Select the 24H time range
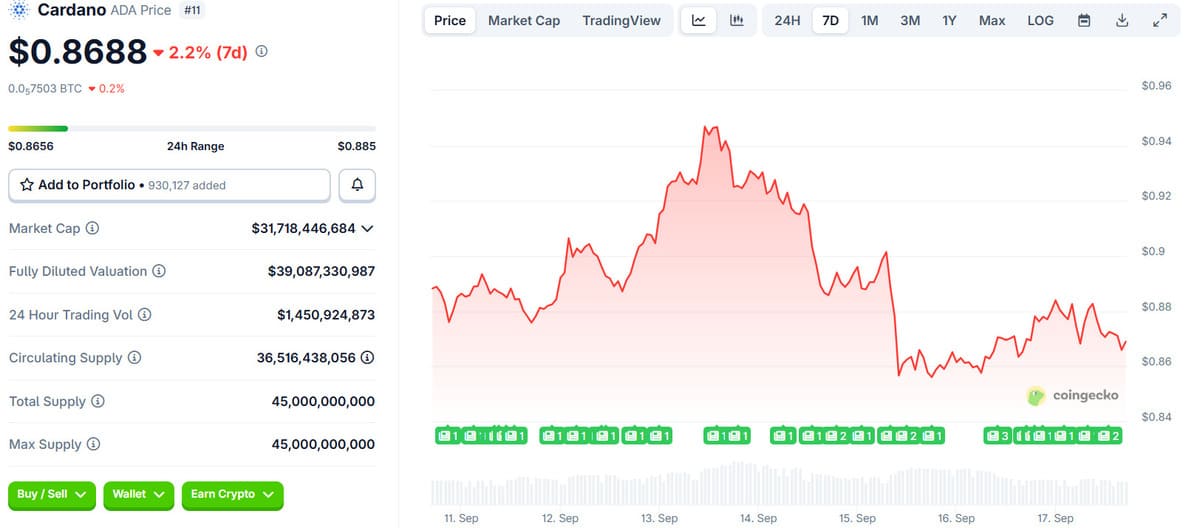The width and height of the screenshot is (1200, 528). (x=787, y=20)
